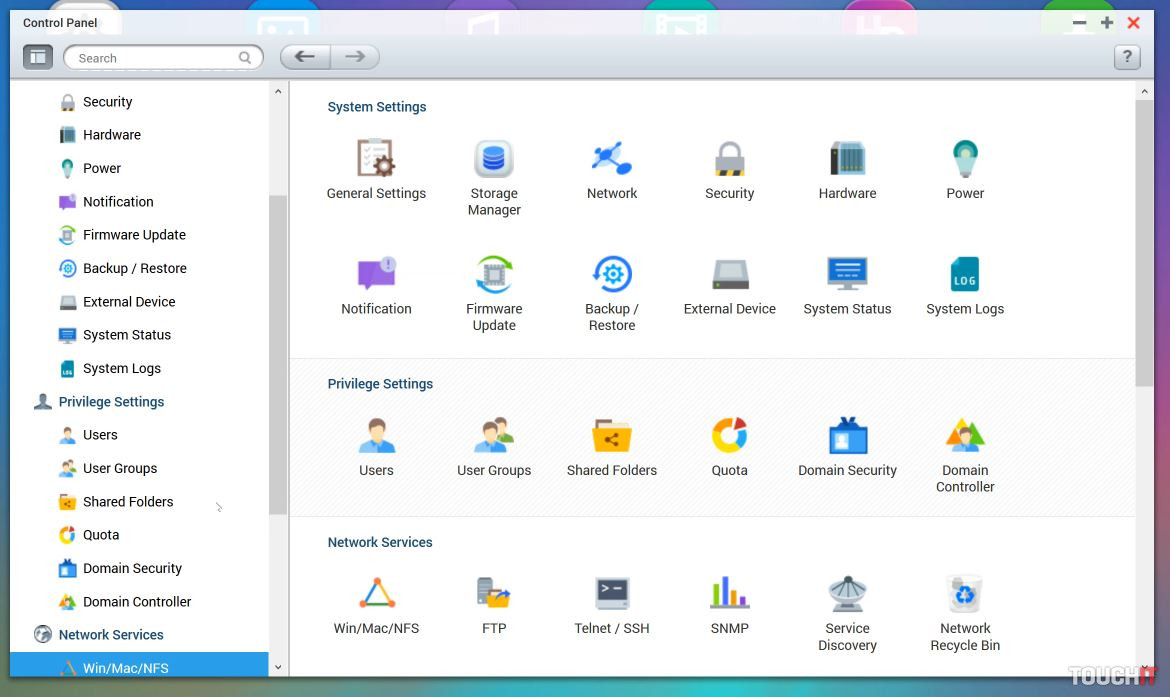
Task: Open Network Recycle Bin
Action: (965, 594)
